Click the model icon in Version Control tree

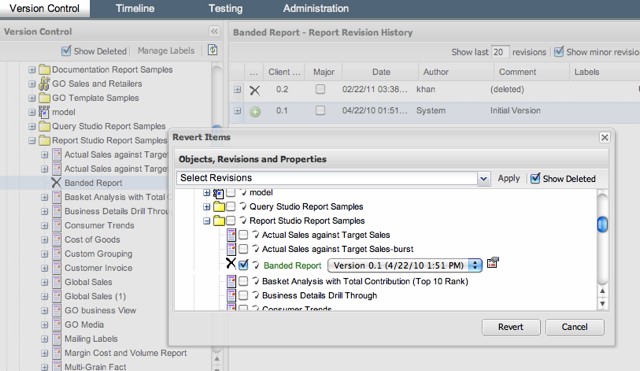44,112
